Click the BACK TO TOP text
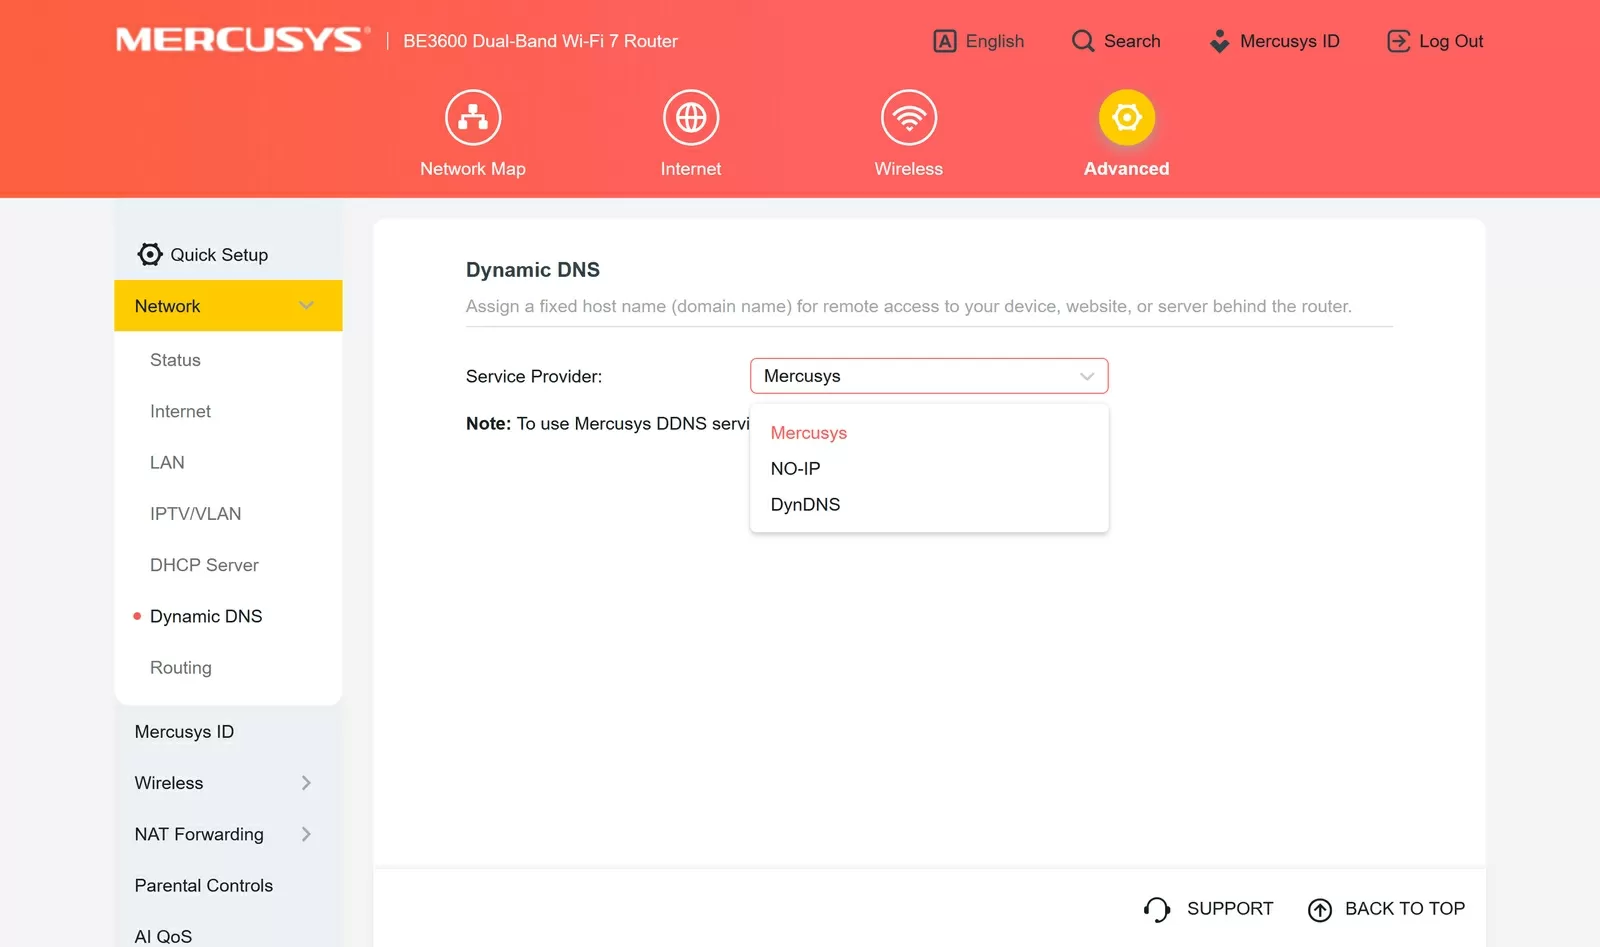Viewport: 1600px width, 947px height. pos(1405,908)
